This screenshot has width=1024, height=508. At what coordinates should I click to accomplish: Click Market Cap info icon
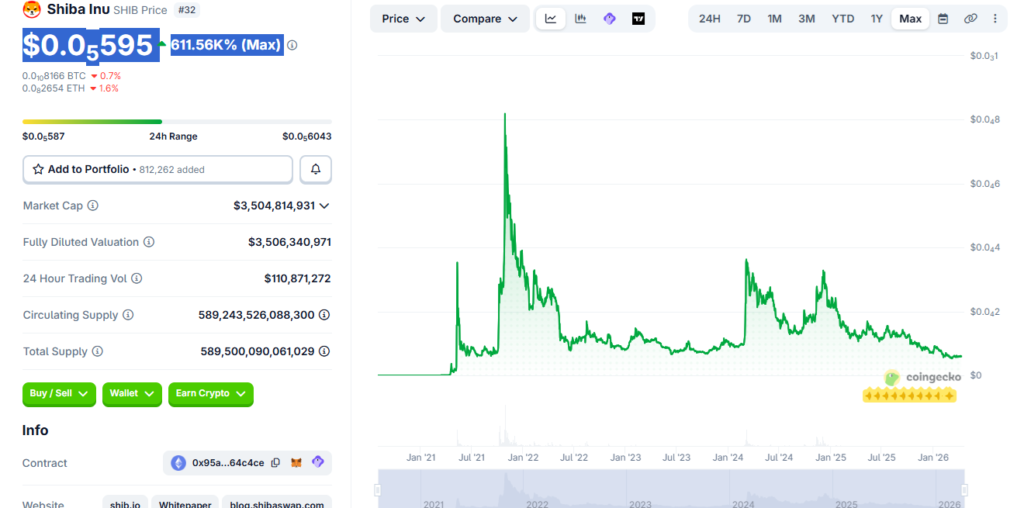click(93, 206)
